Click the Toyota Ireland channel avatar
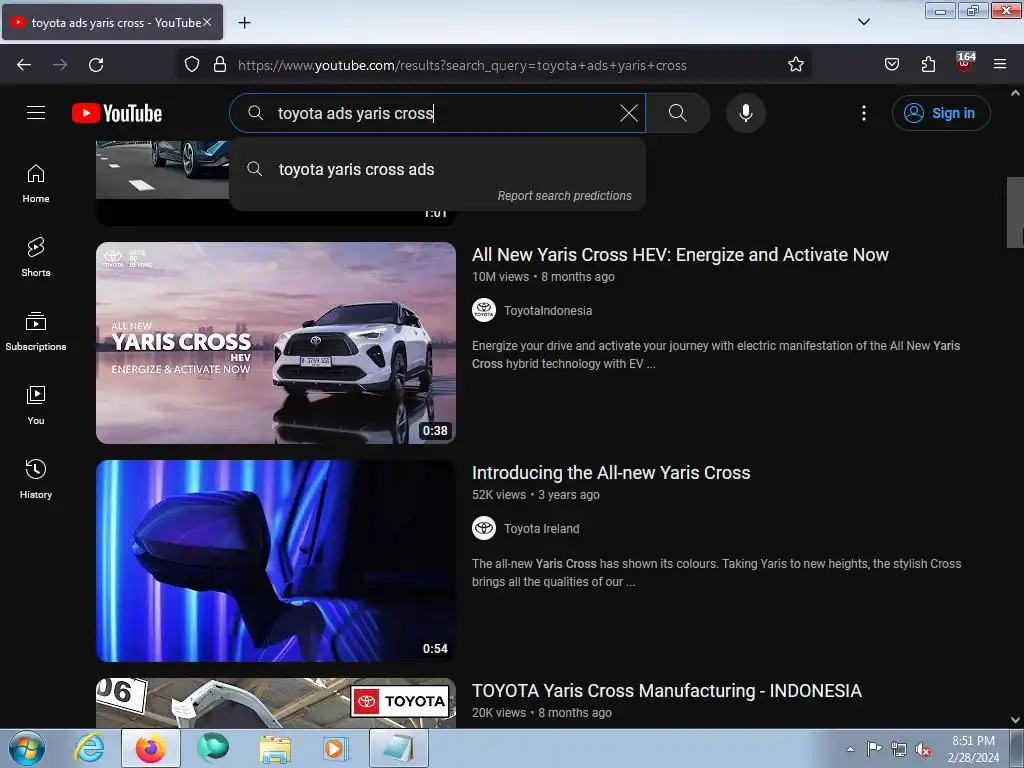This screenshot has height=768, width=1024. click(484, 528)
